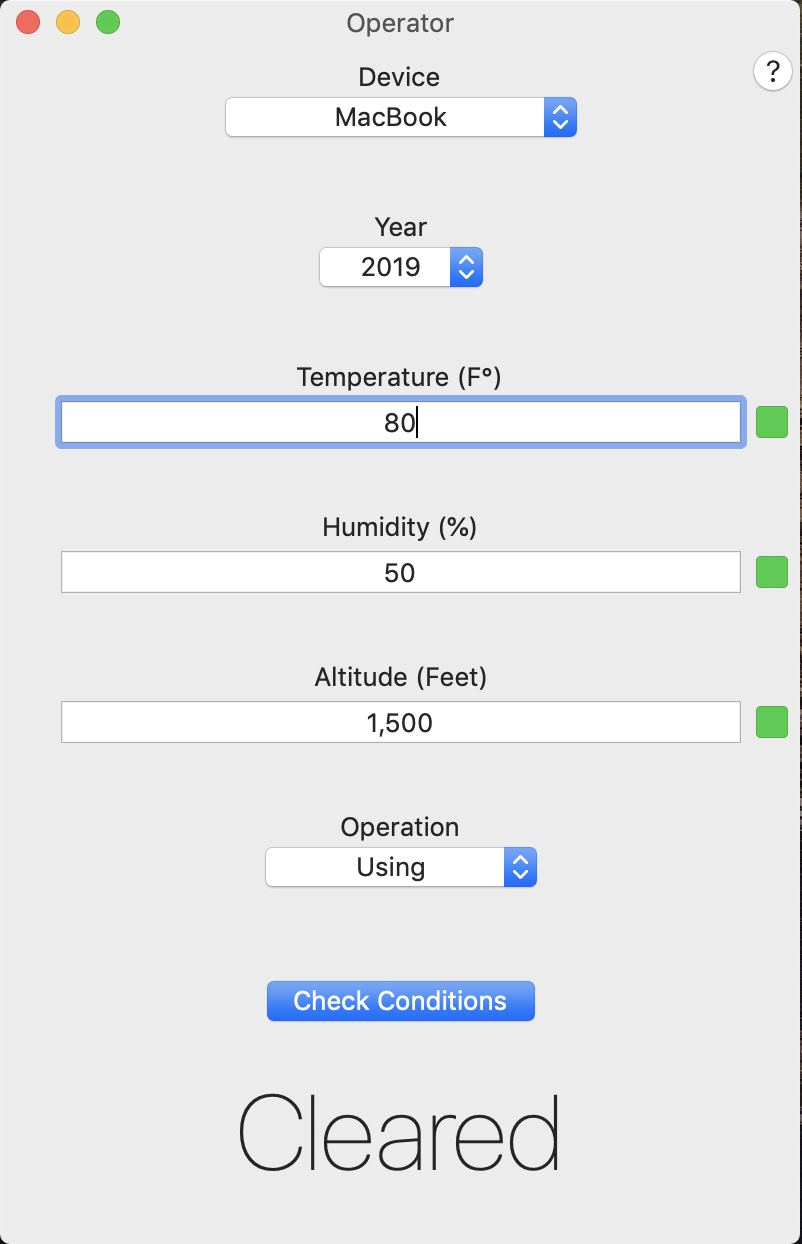
Task: Open the Device dropdown showing MacBook
Action: coord(401,117)
